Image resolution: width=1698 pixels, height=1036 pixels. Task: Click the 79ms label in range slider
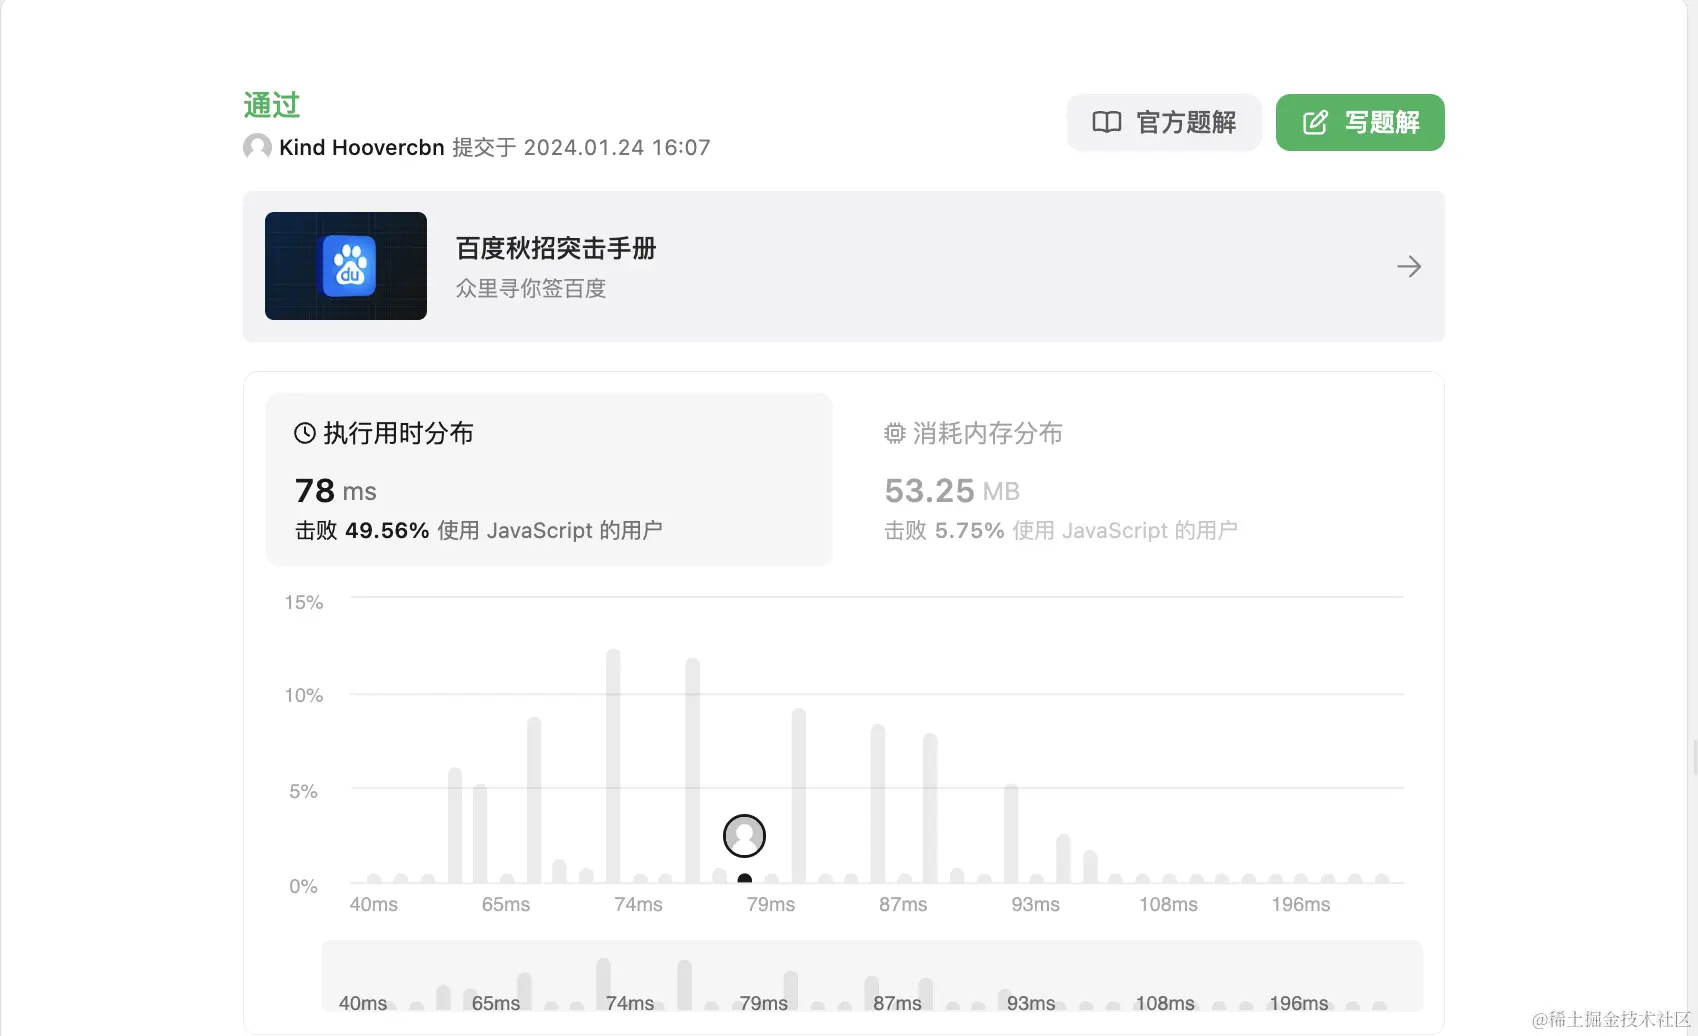pyautogui.click(x=764, y=1003)
